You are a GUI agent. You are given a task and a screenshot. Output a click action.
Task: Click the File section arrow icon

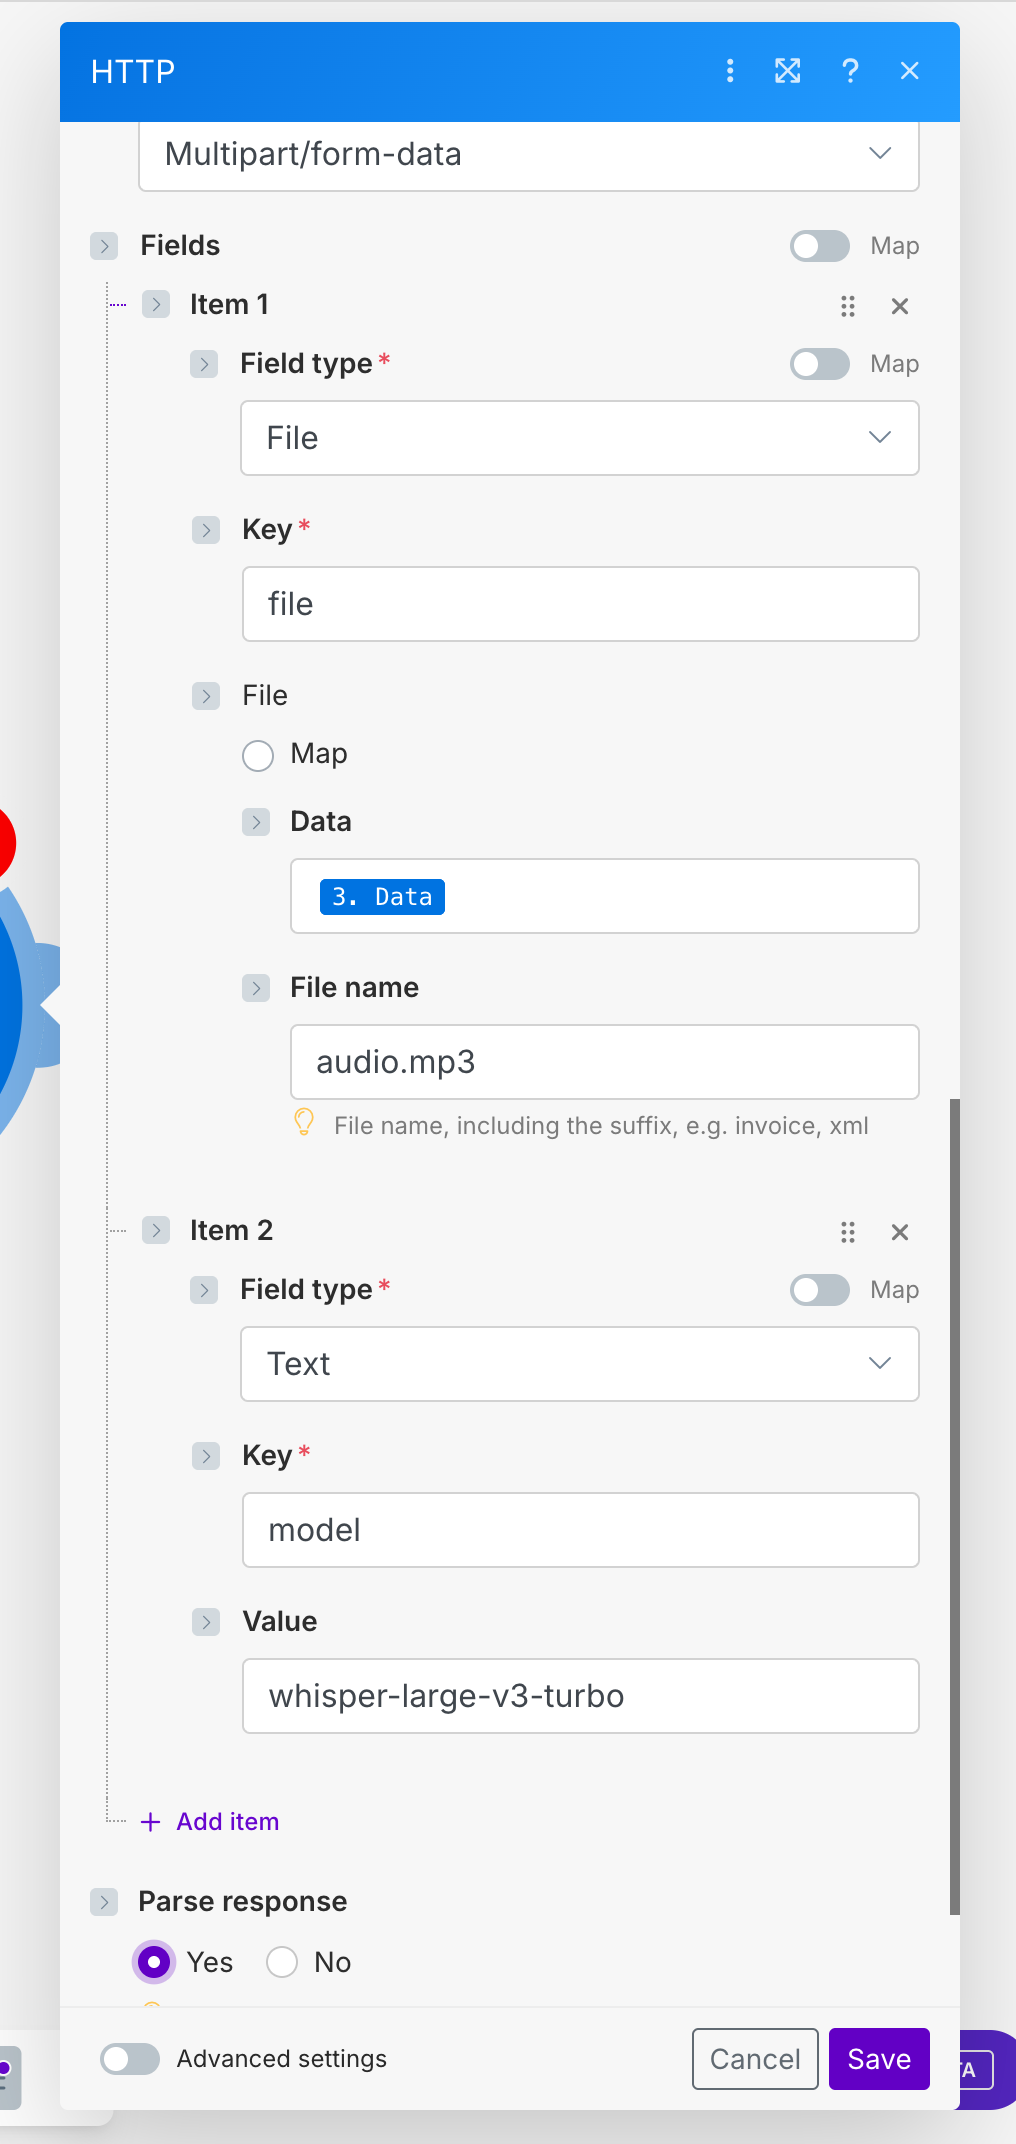pyautogui.click(x=206, y=696)
